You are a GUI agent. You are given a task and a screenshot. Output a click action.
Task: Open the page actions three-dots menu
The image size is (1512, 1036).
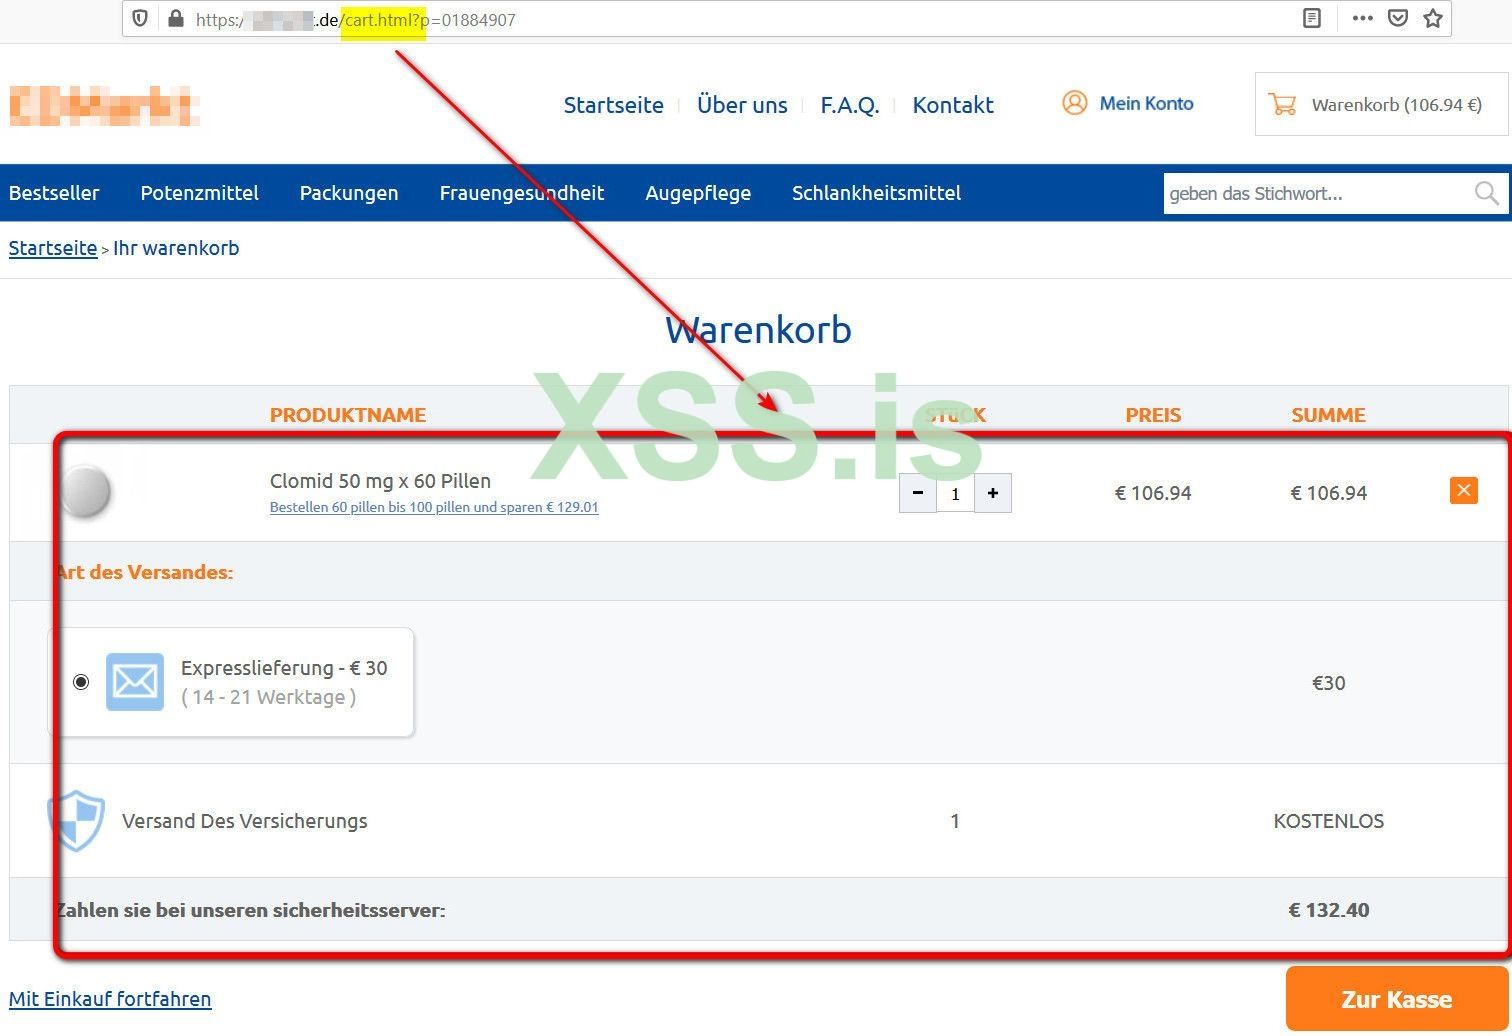[x=1362, y=18]
